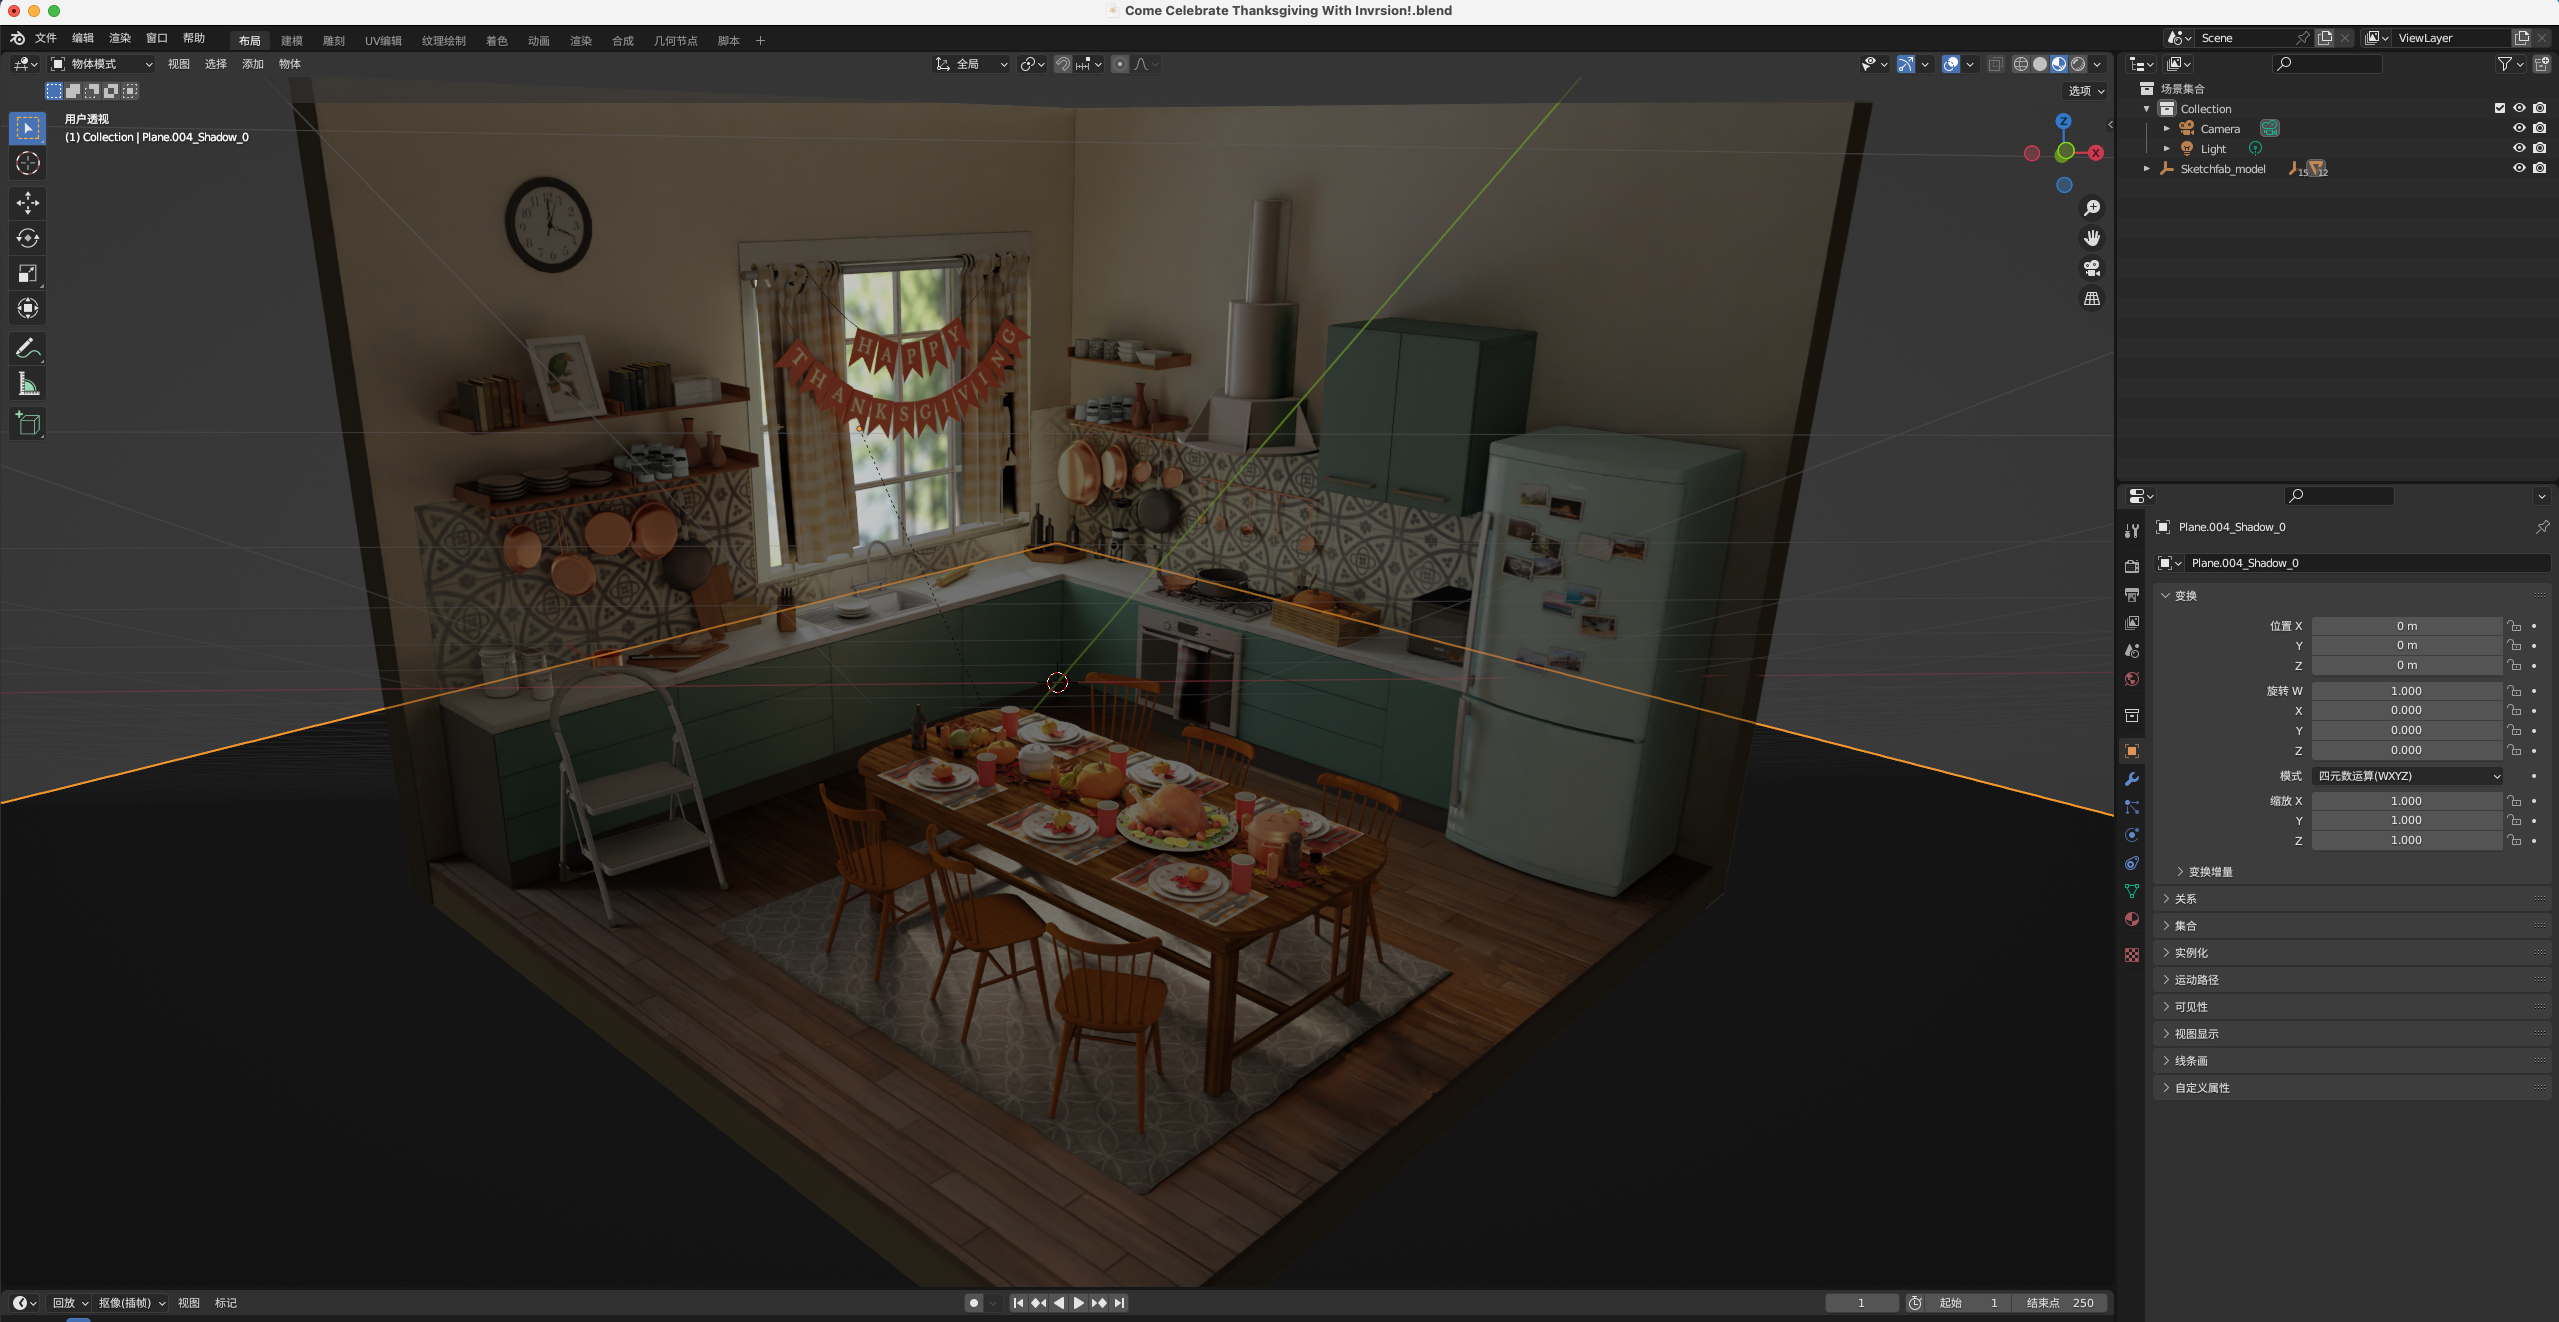
Task: Open the Material properties tab
Action: pos(2132,919)
